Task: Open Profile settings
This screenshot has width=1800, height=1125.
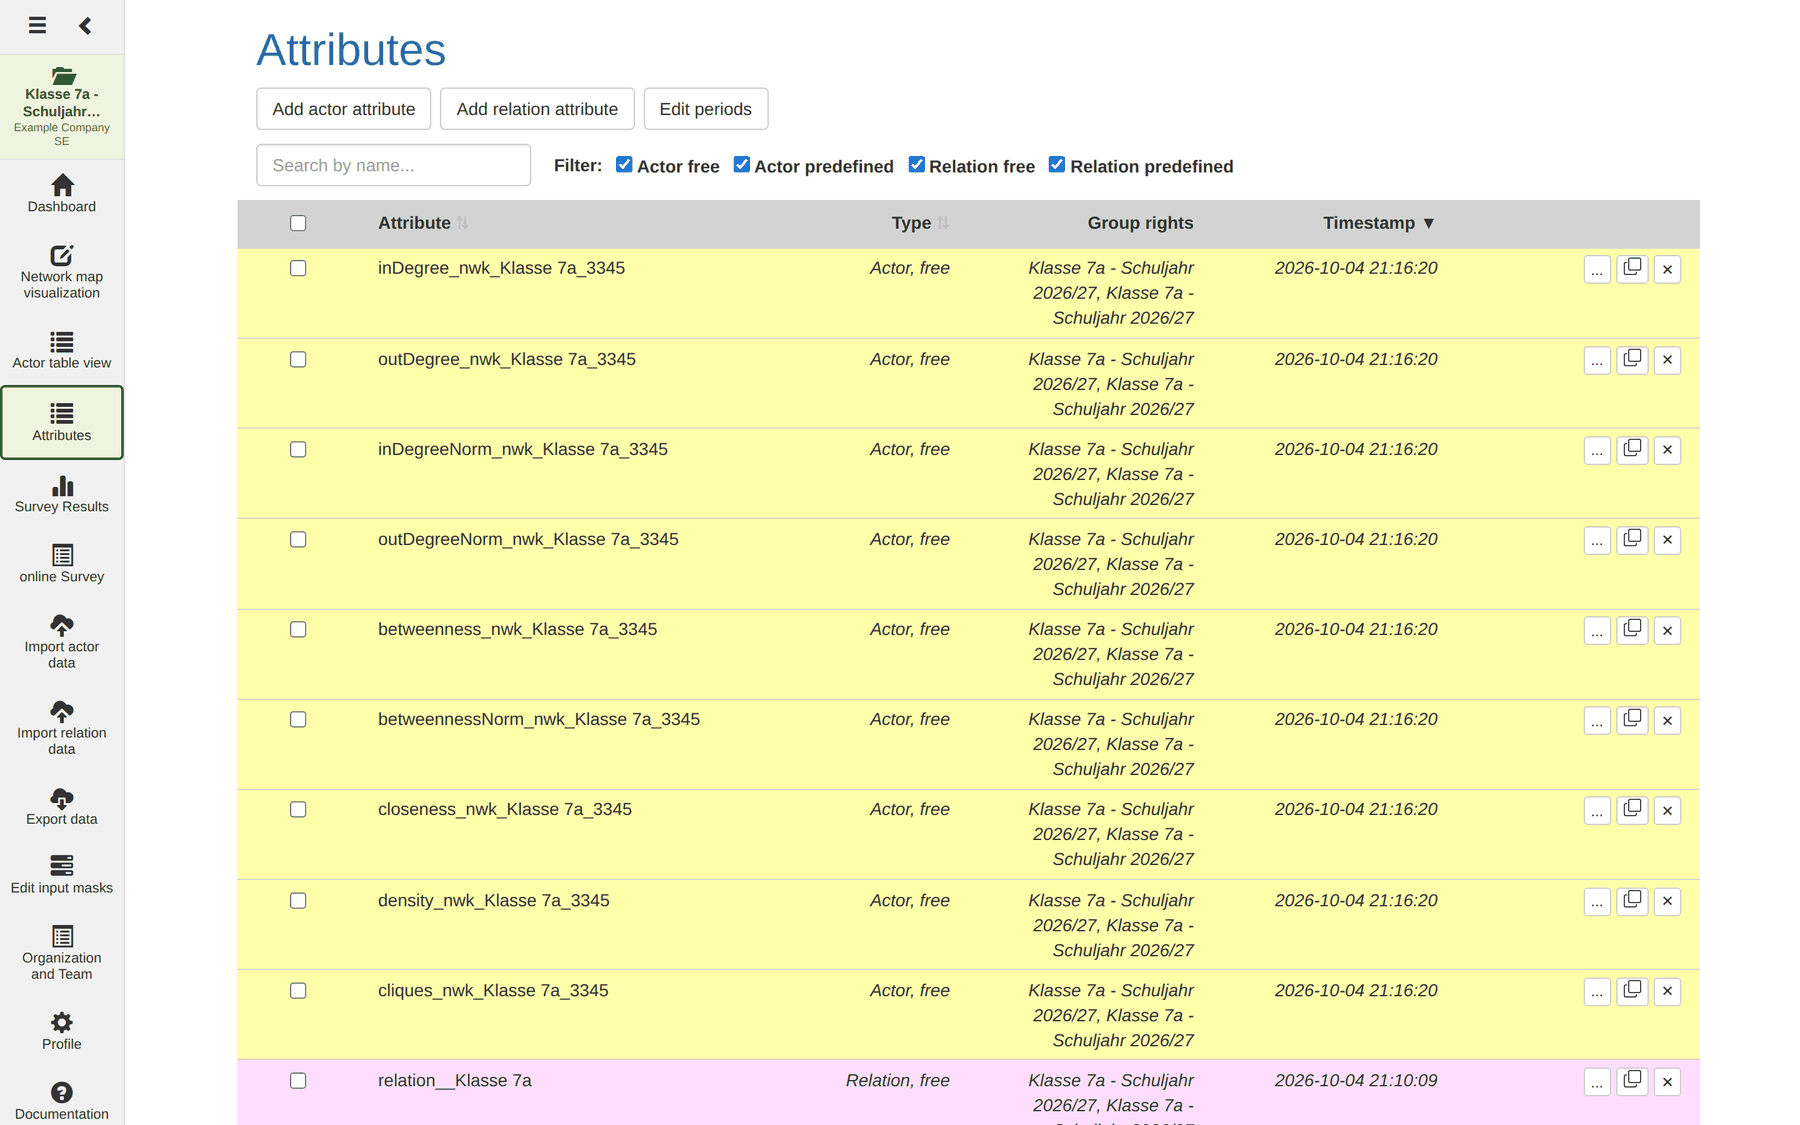Action: tap(62, 1031)
